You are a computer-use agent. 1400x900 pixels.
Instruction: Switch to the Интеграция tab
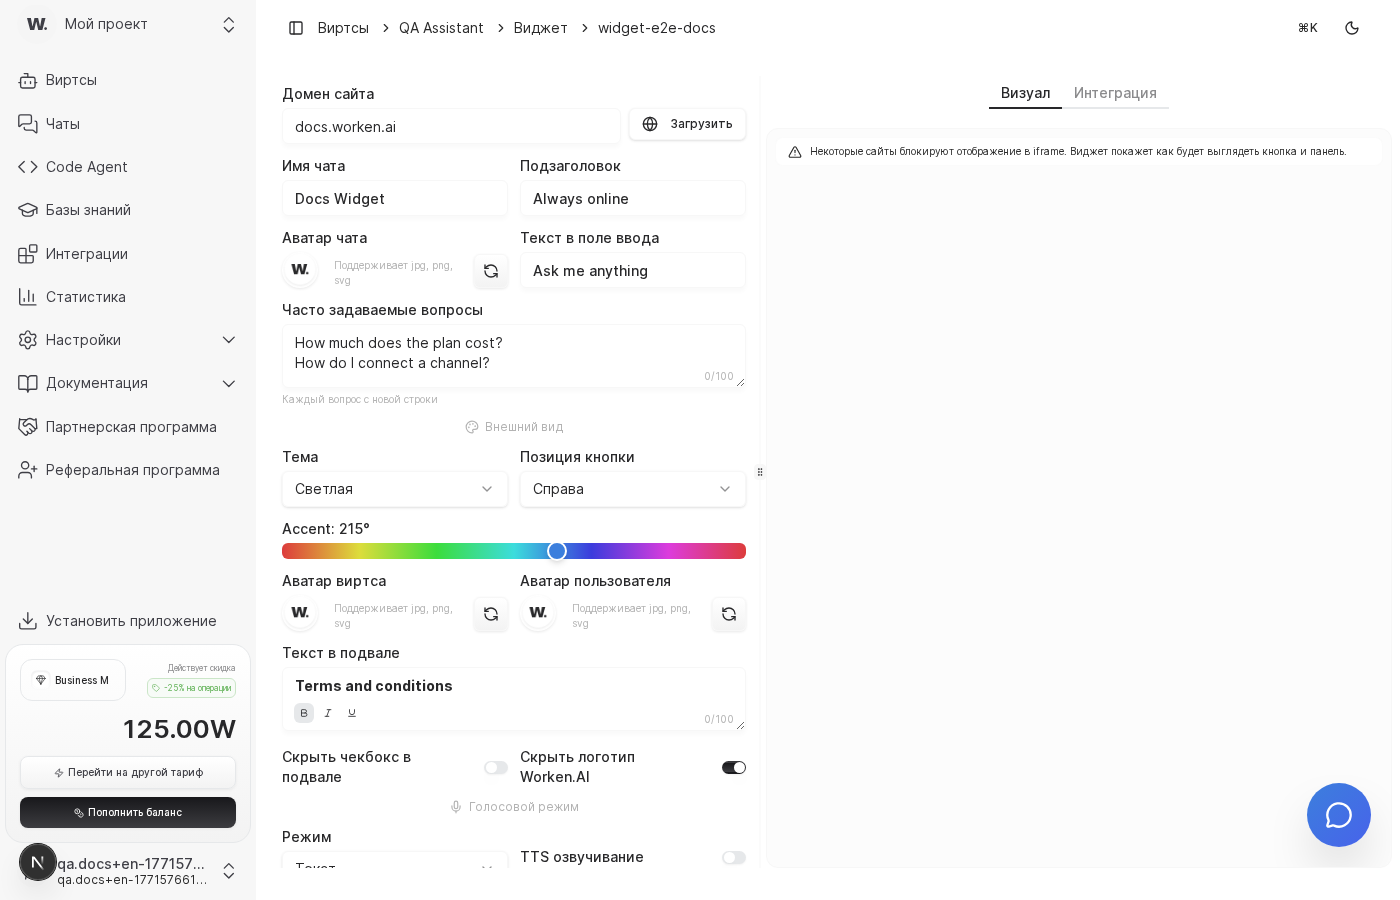[1115, 93]
